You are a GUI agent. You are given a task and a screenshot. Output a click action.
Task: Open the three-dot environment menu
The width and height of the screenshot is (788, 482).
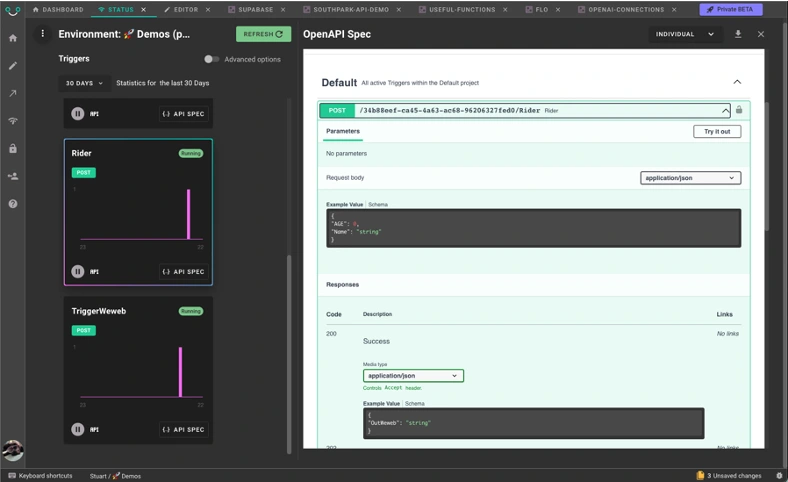[x=43, y=34]
